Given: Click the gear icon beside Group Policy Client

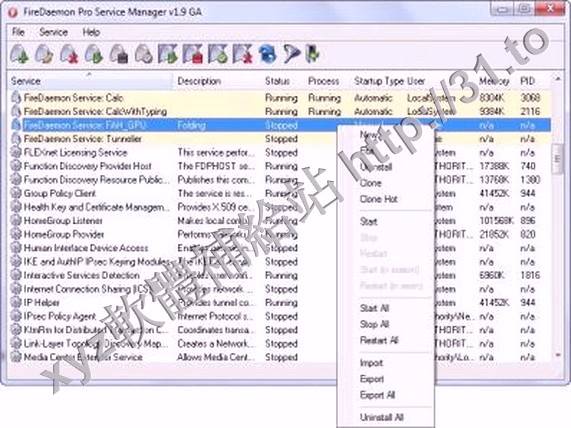Looking at the screenshot, I should [16, 193].
